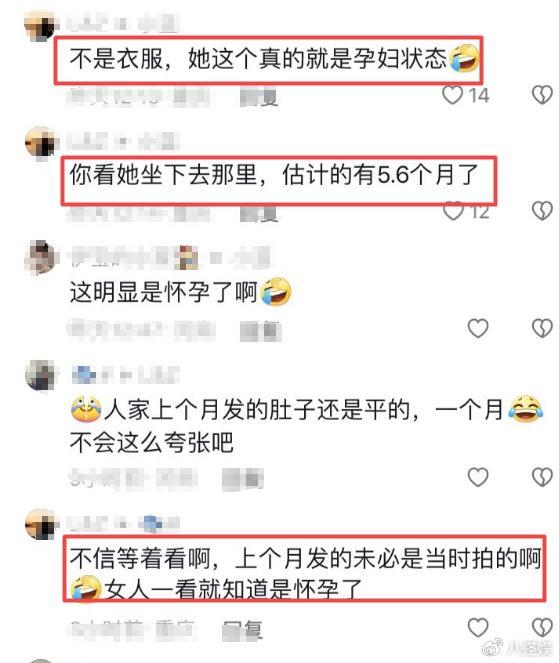The width and height of the screenshot is (559, 663).
Task: Like the '这明显是怀孕了啊' comment
Action: (478, 328)
